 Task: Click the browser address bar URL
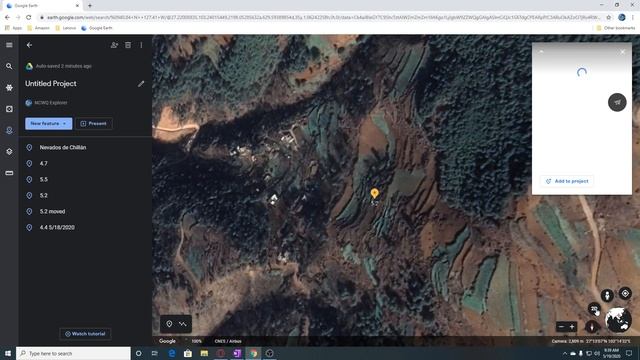pos(323,18)
